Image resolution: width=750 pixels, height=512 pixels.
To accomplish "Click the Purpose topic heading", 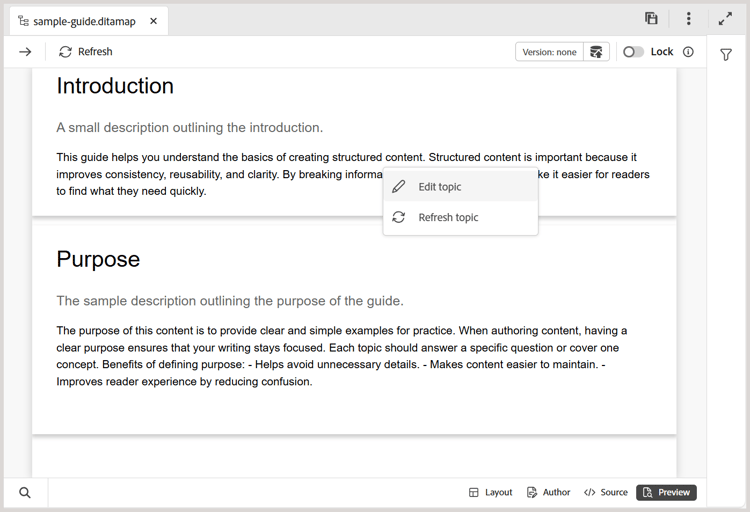I will click(98, 259).
